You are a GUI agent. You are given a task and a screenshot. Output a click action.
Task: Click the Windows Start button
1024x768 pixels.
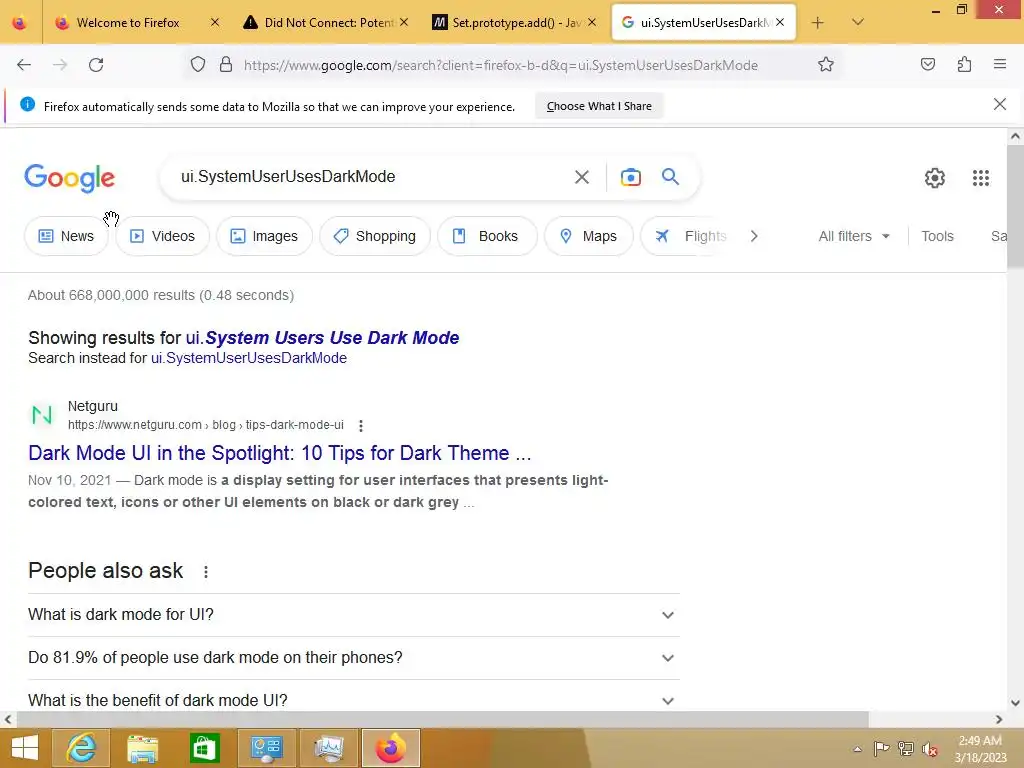point(24,748)
